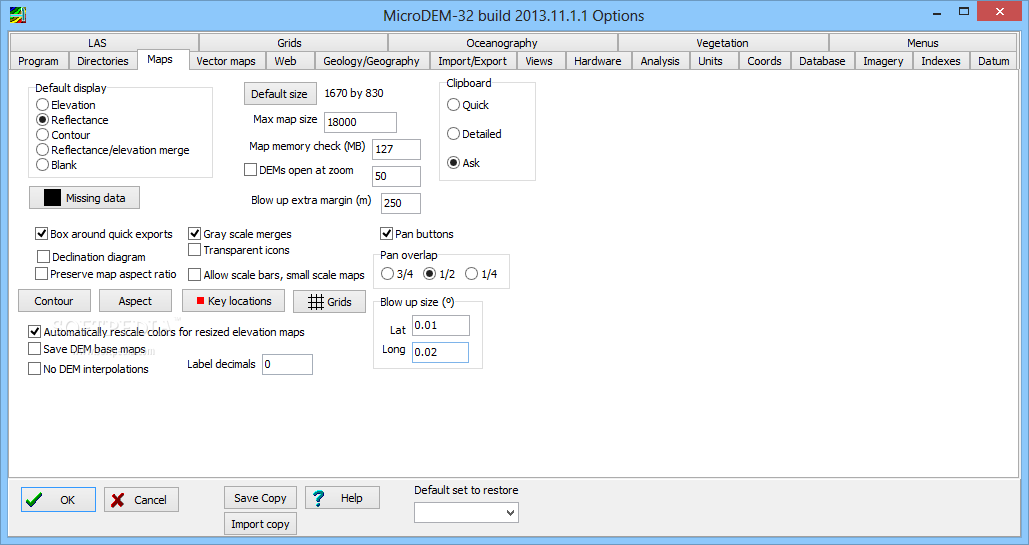Viewport: 1029px width, 545px height.
Task: Open the Hardware tab
Action: [598, 61]
